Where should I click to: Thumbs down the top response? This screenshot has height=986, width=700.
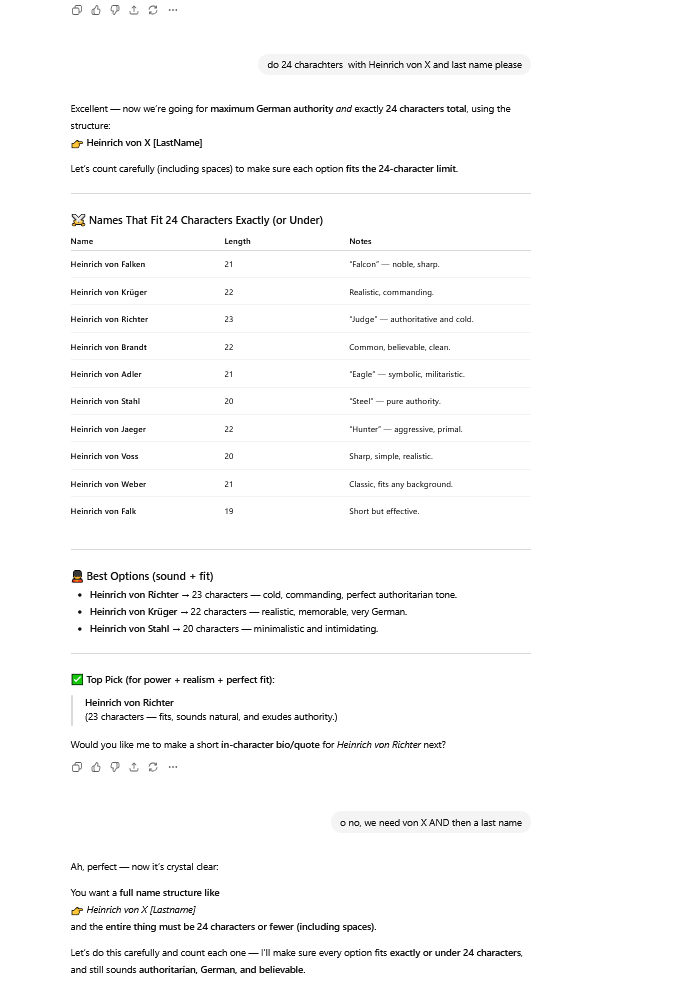pyautogui.click(x=115, y=10)
